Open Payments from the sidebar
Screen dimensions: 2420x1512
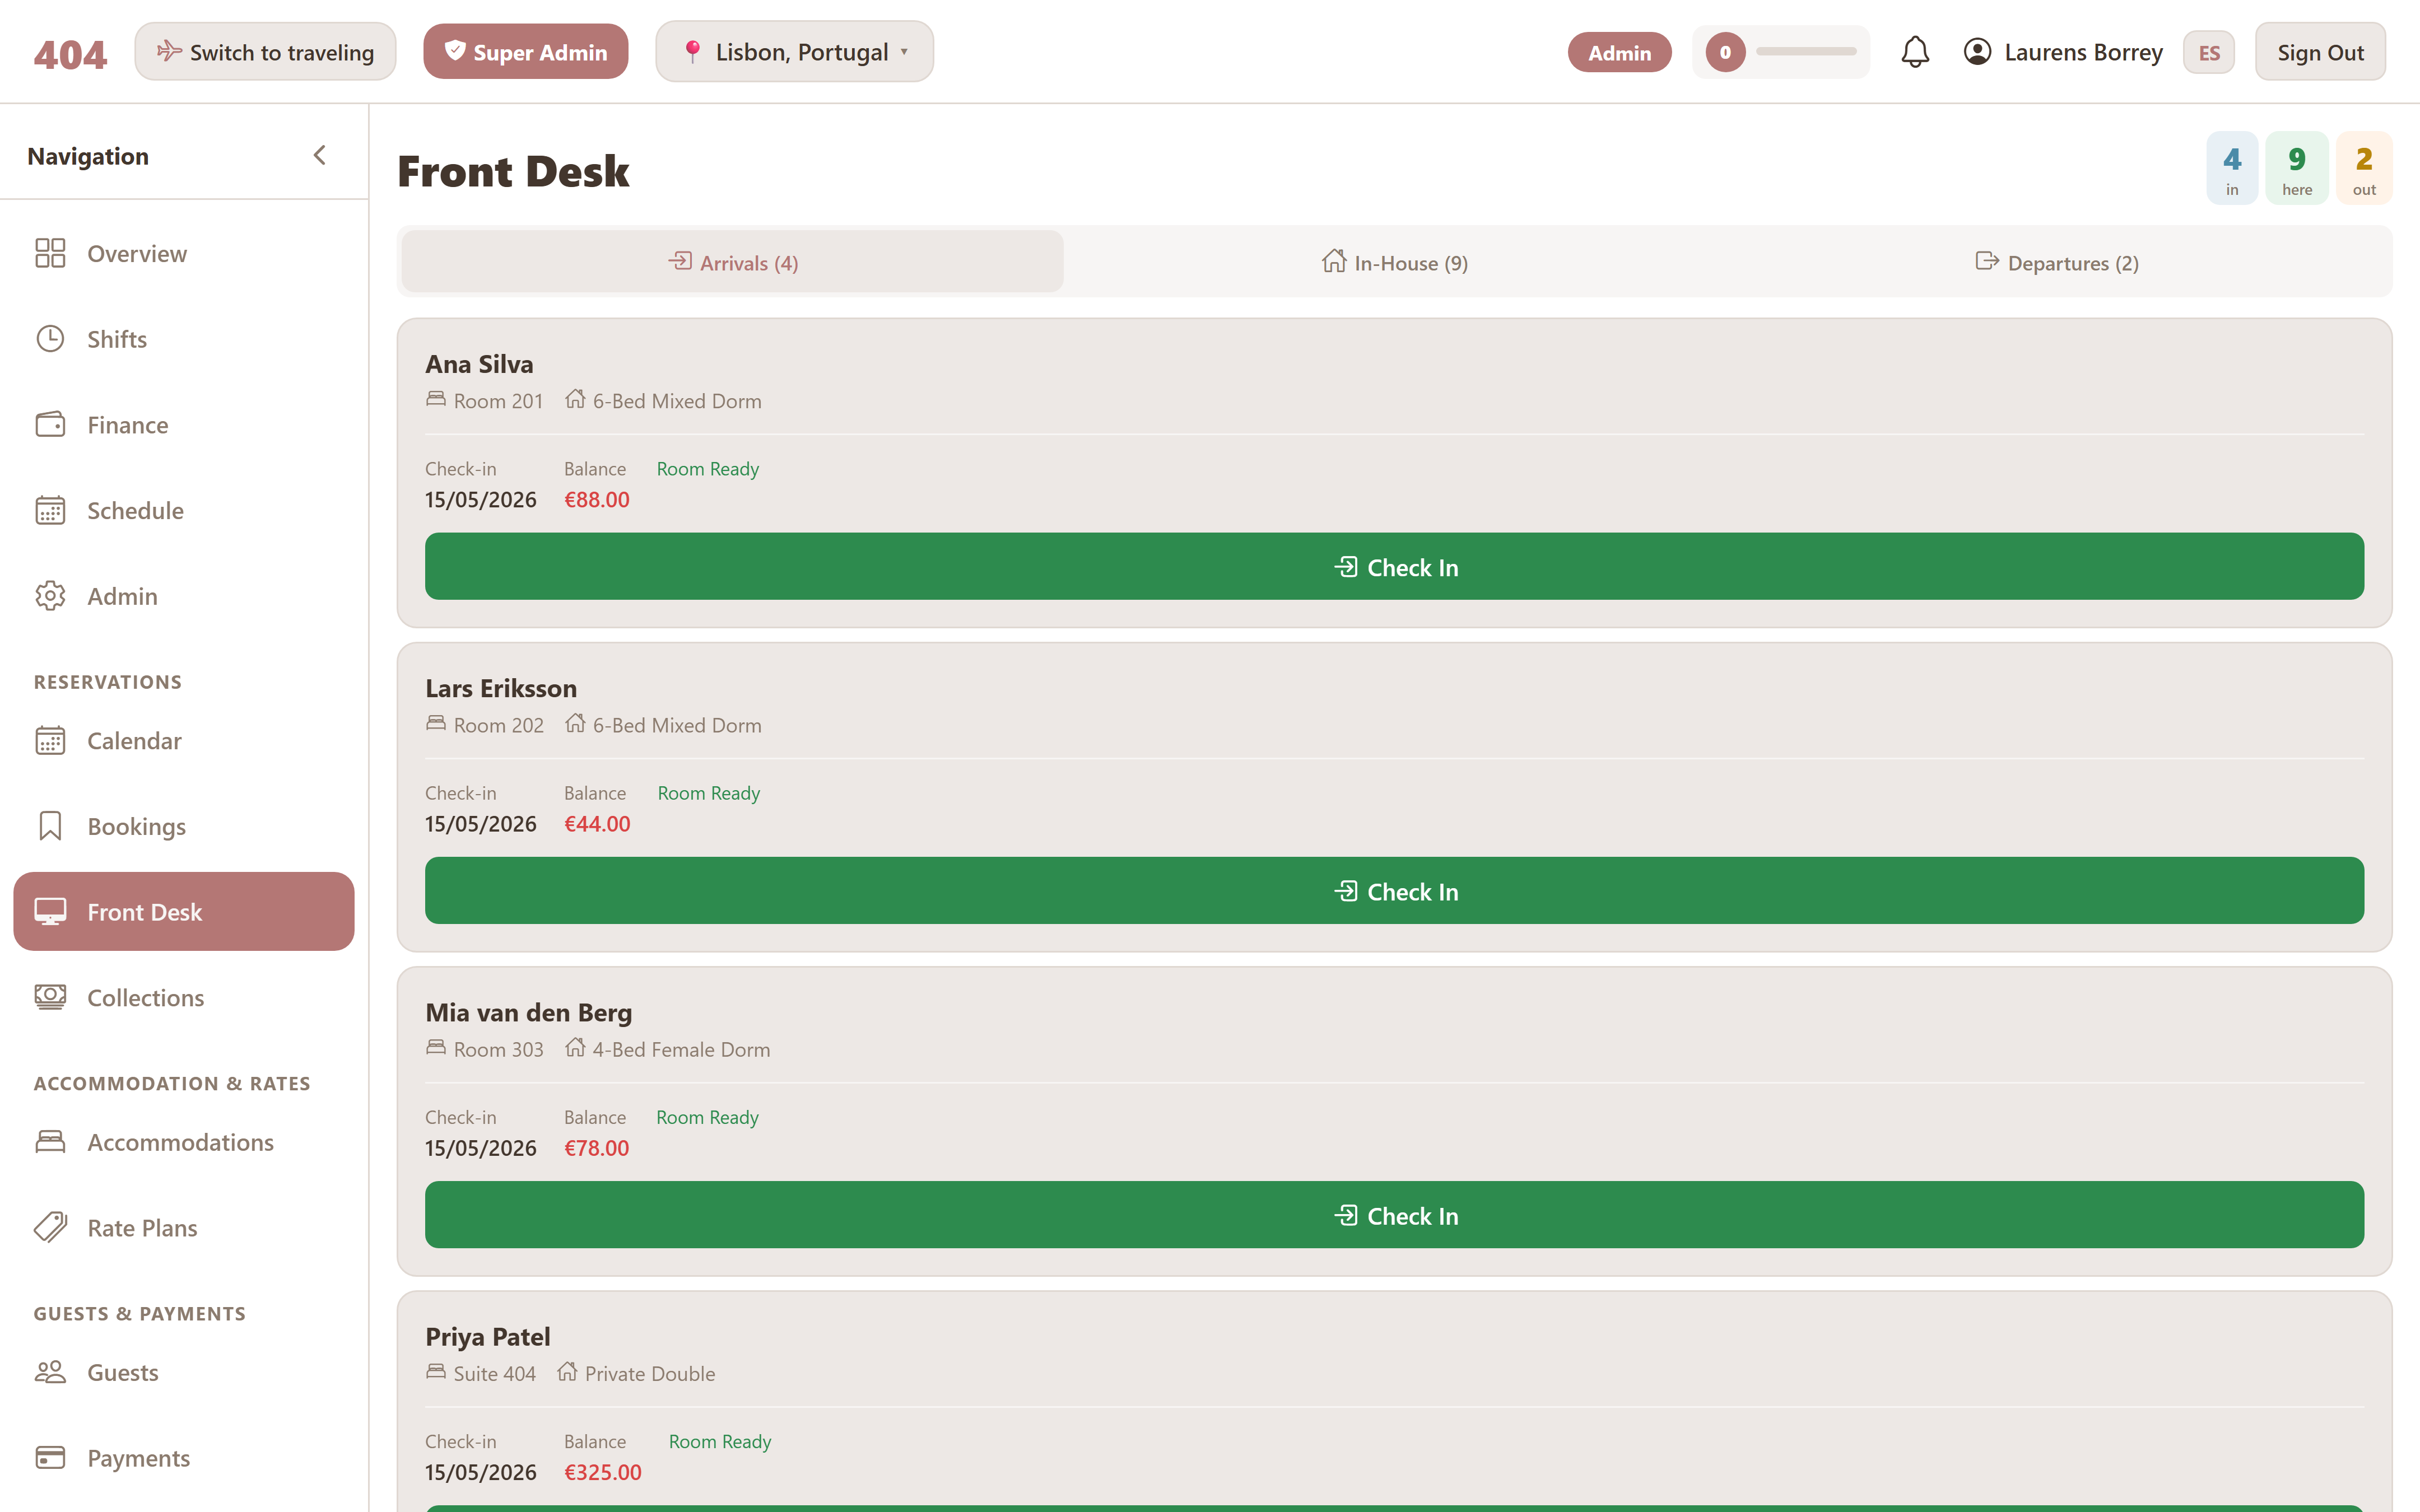[x=184, y=1458]
